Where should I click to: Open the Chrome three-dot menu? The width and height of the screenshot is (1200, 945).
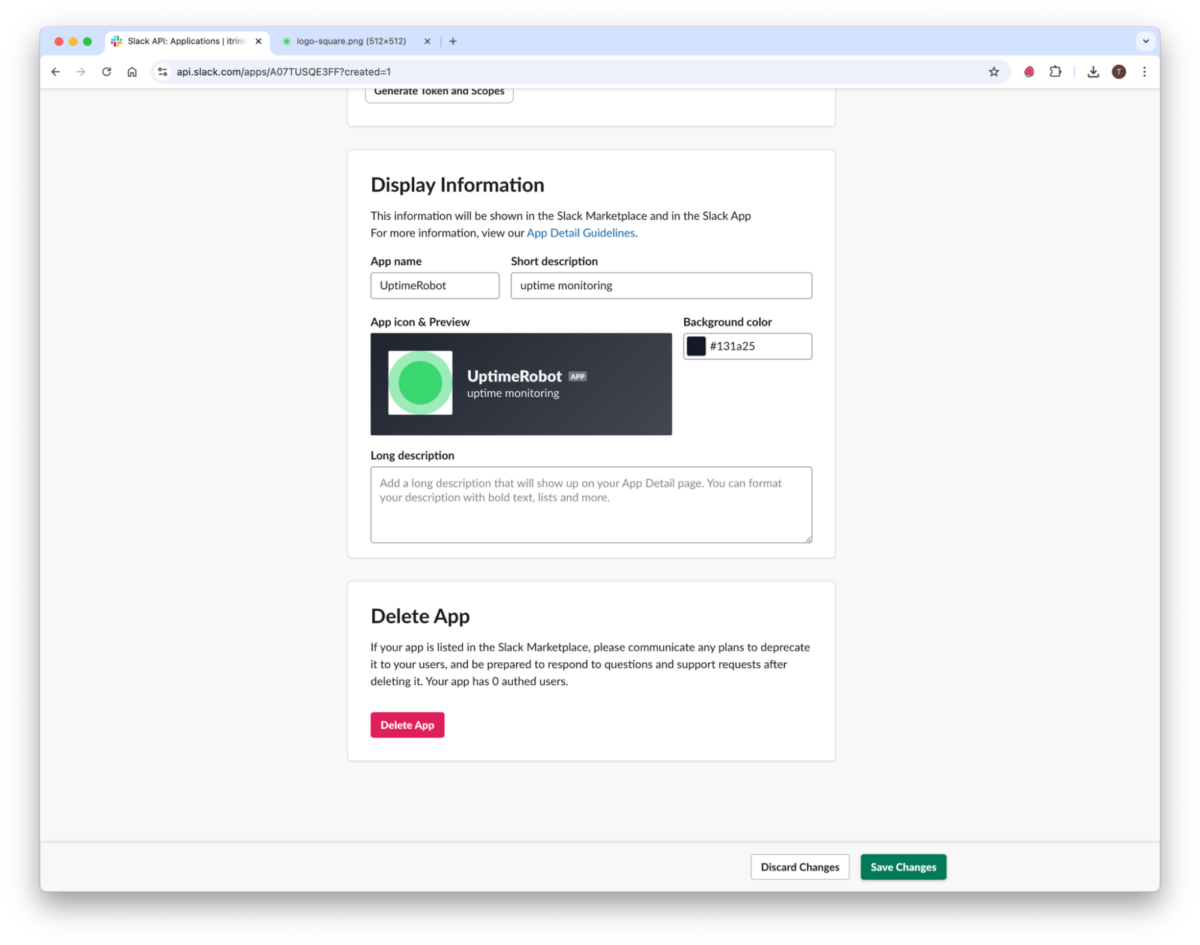point(1144,71)
